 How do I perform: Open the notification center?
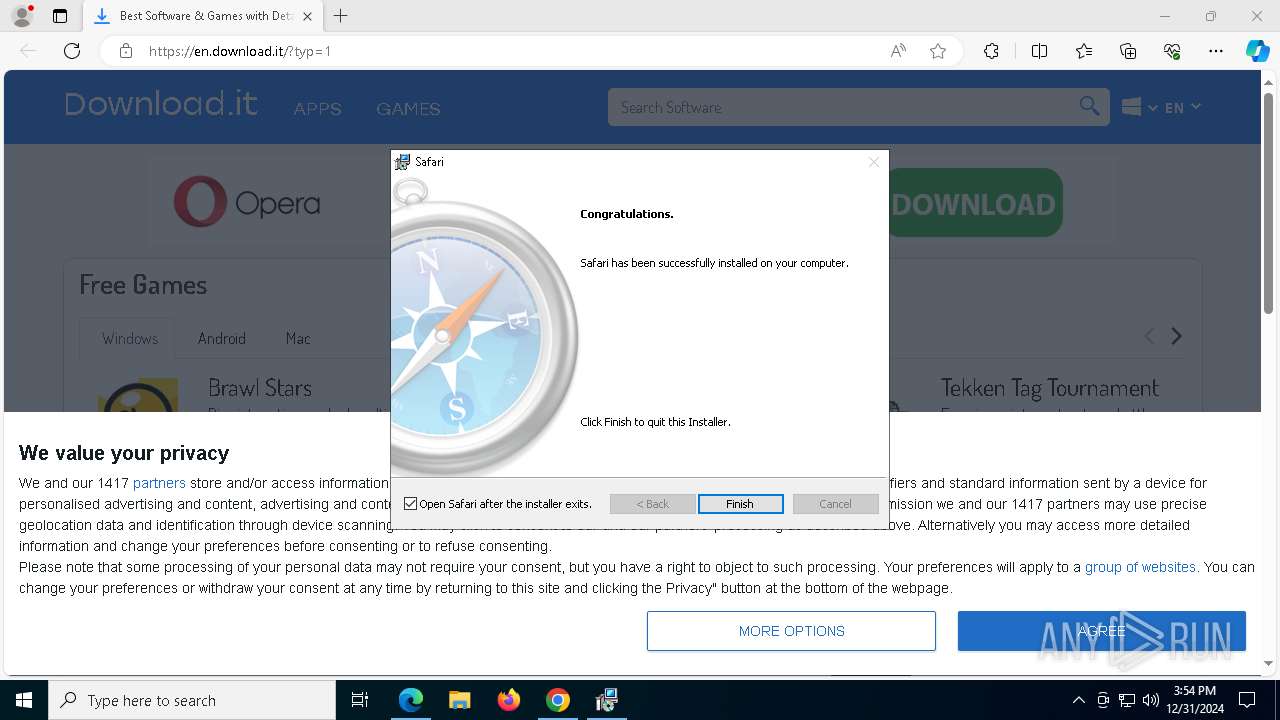tap(1247, 700)
